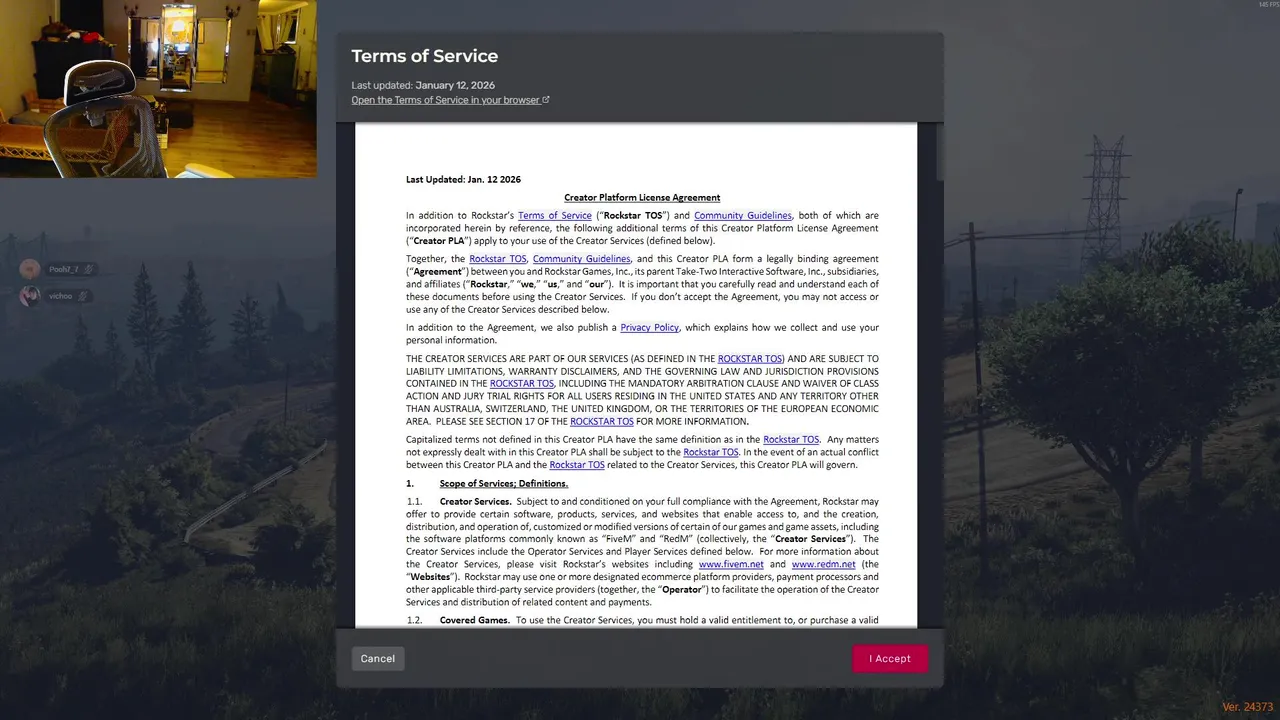Click "Last Updated: Jan. 12 2026" in the document
This screenshot has width=1280, height=720.
(463, 180)
